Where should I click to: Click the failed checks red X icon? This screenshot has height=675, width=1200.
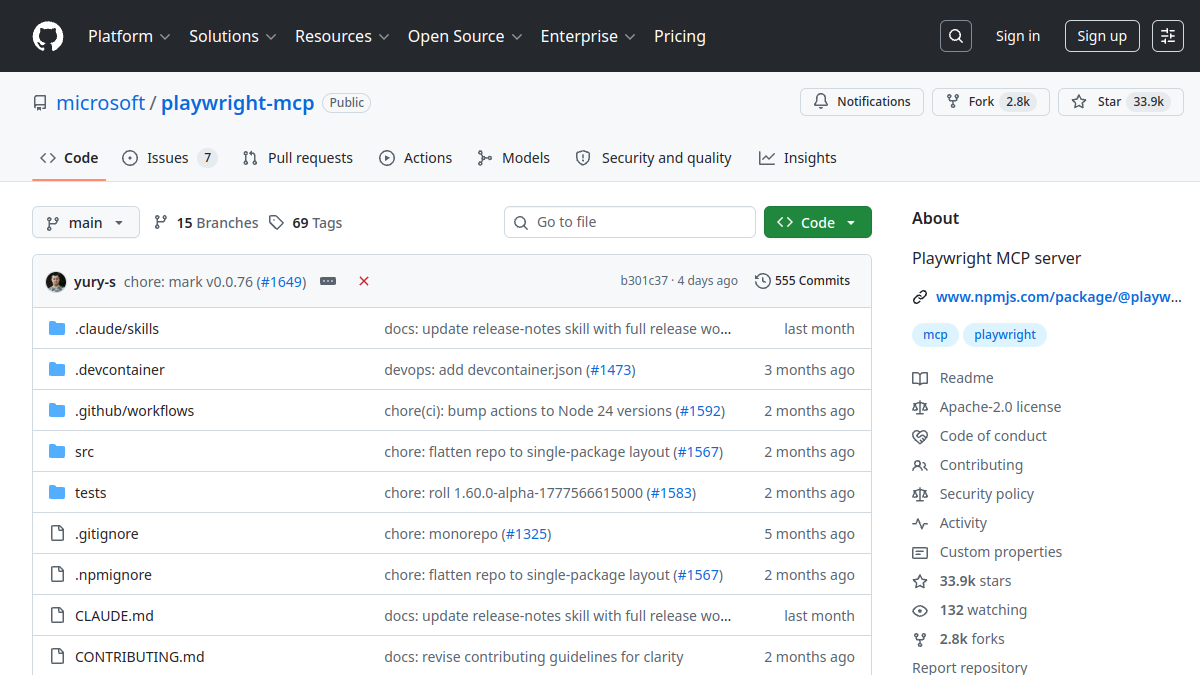[364, 281]
